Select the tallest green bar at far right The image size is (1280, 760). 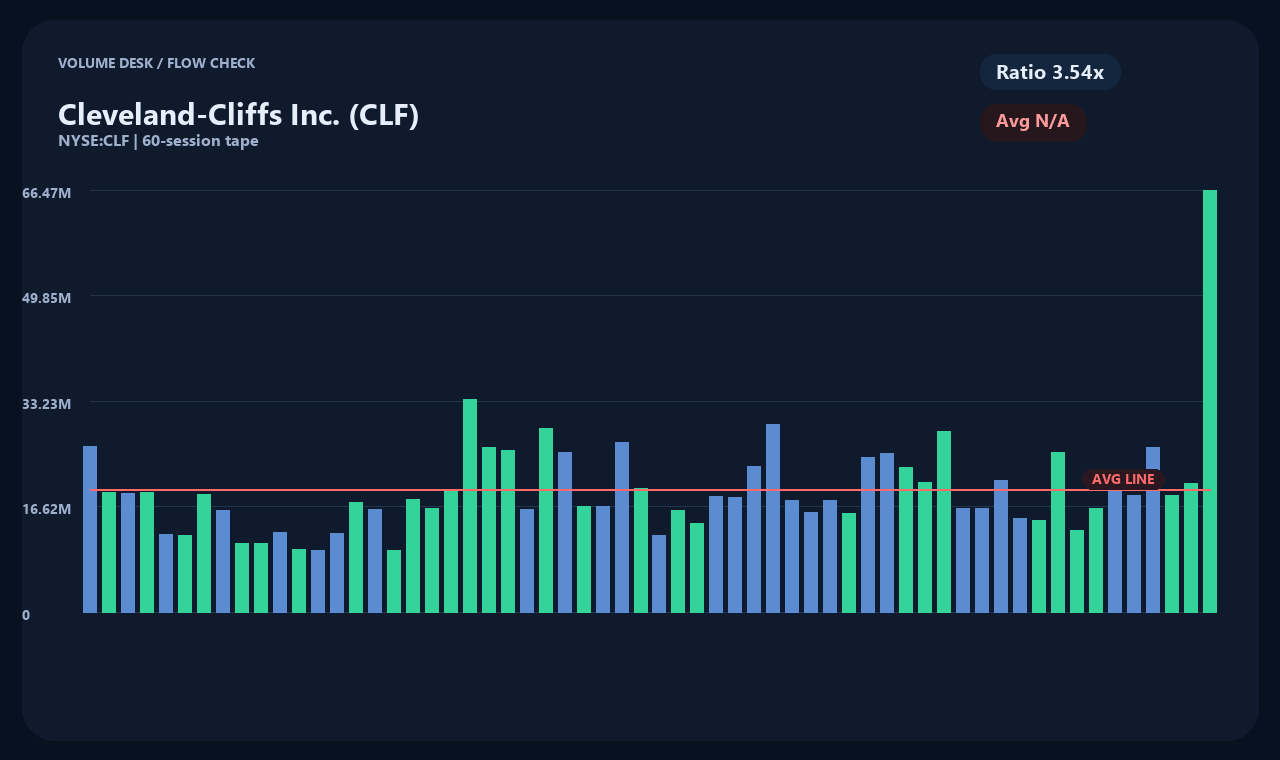point(1210,401)
